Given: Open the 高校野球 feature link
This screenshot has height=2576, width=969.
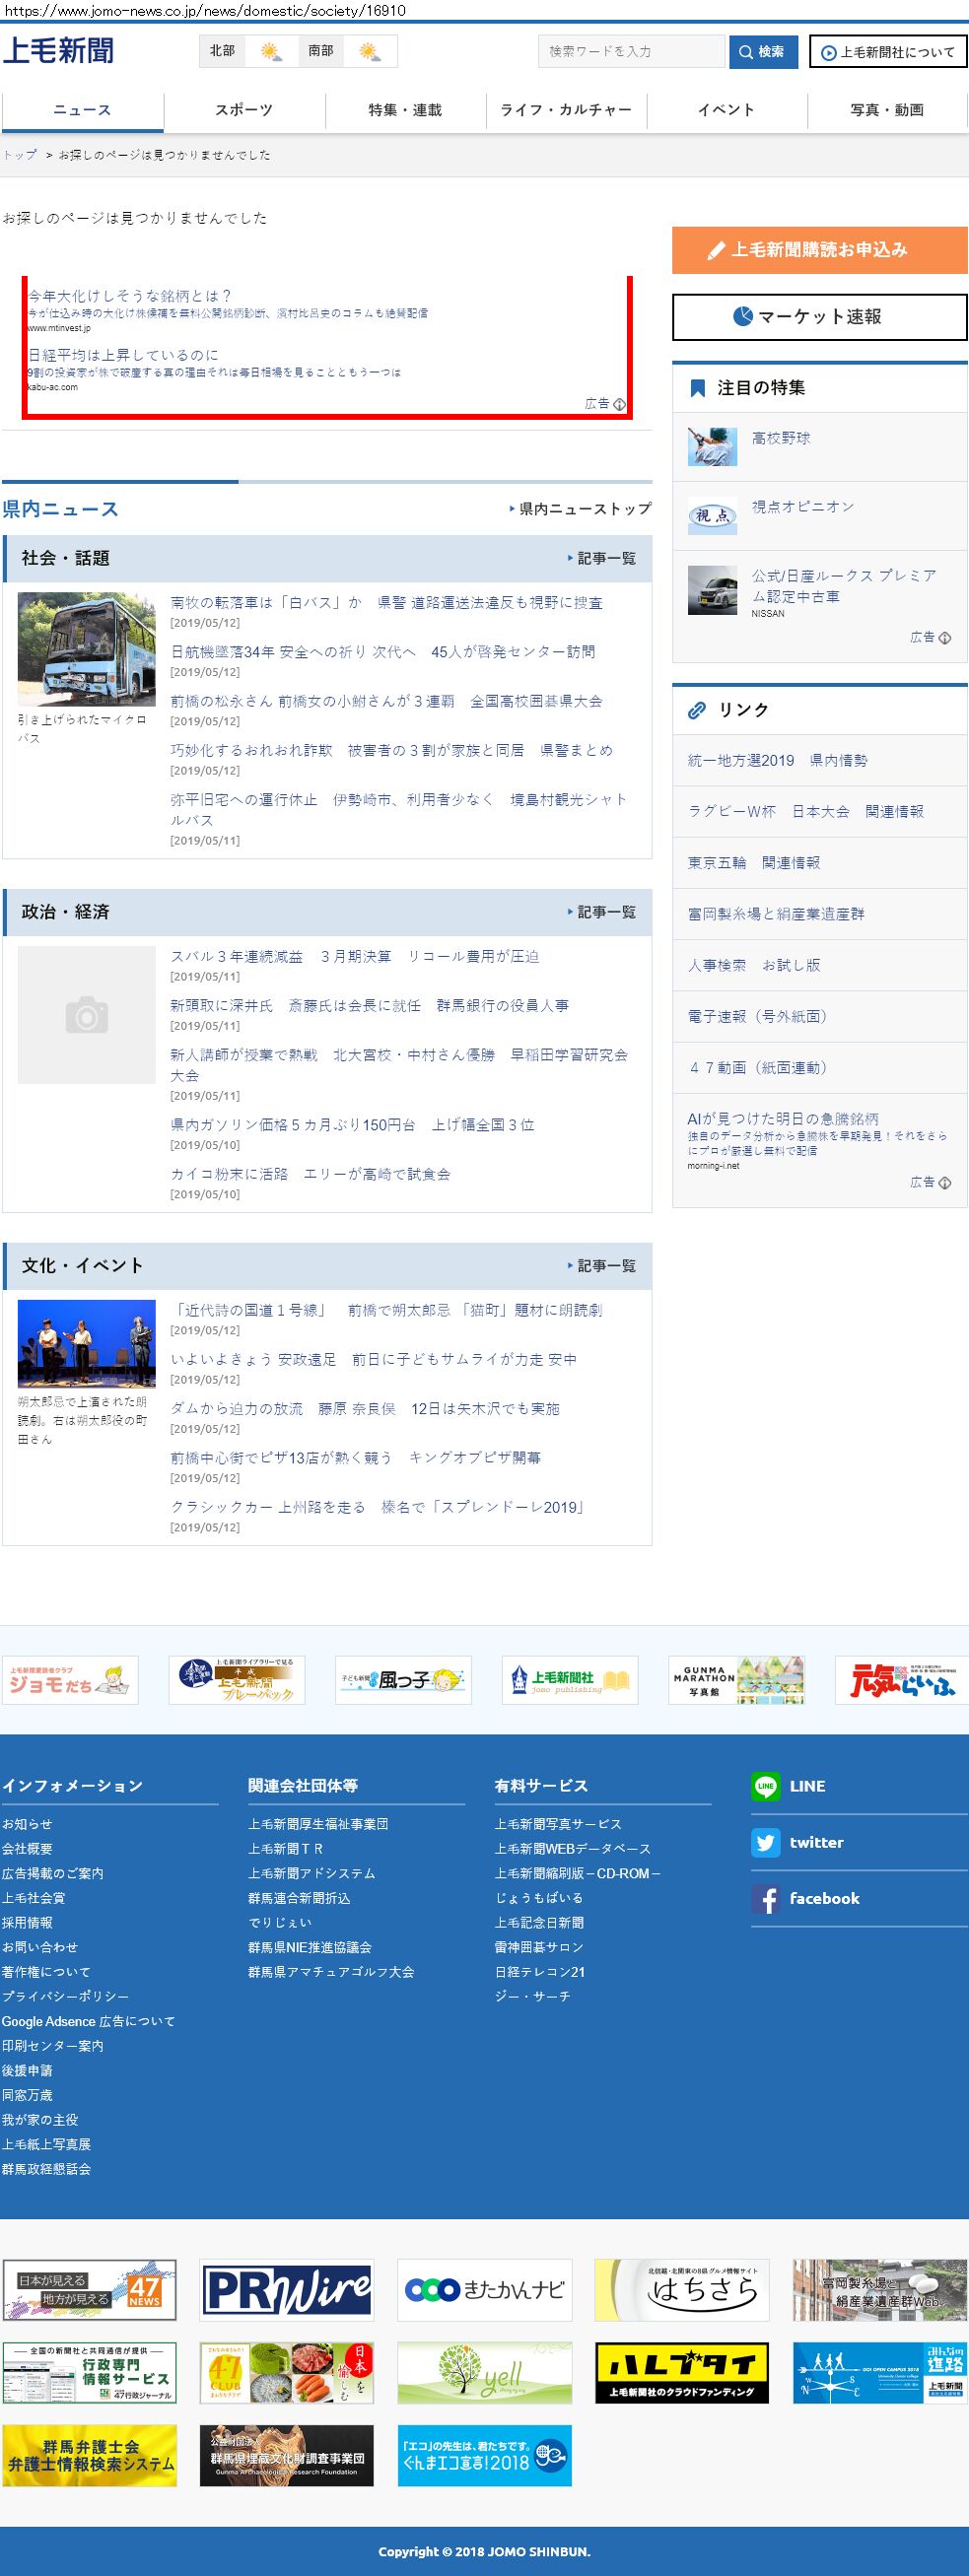Looking at the screenshot, I should pyautogui.click(x=780, y=438).
